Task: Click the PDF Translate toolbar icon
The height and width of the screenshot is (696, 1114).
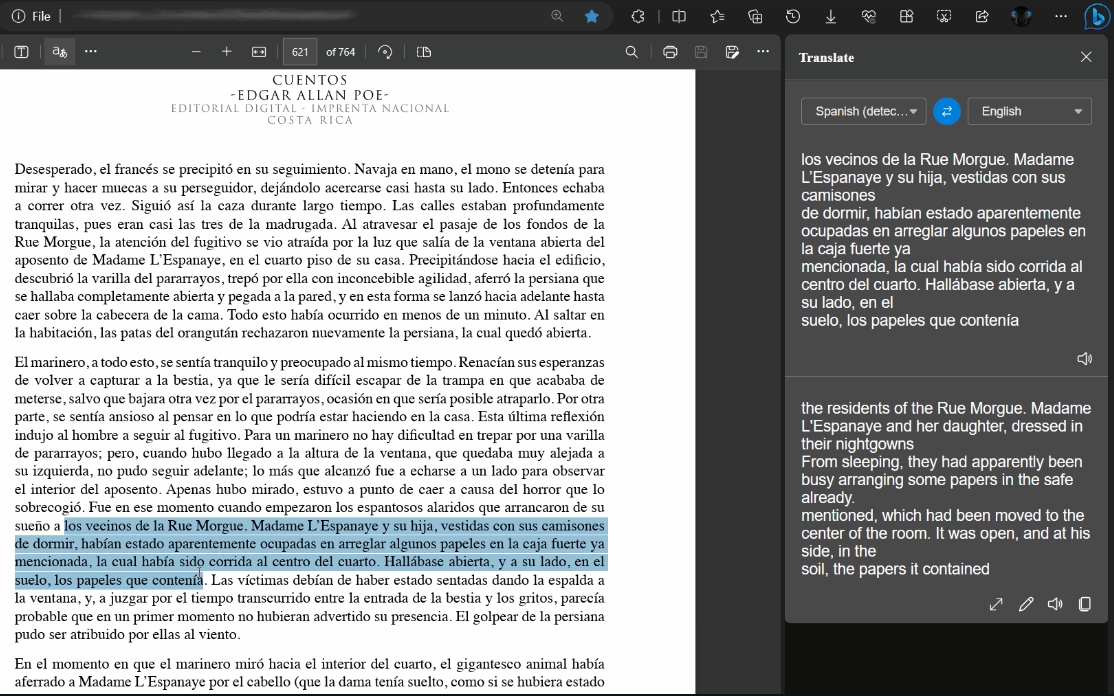Action: 60,52
